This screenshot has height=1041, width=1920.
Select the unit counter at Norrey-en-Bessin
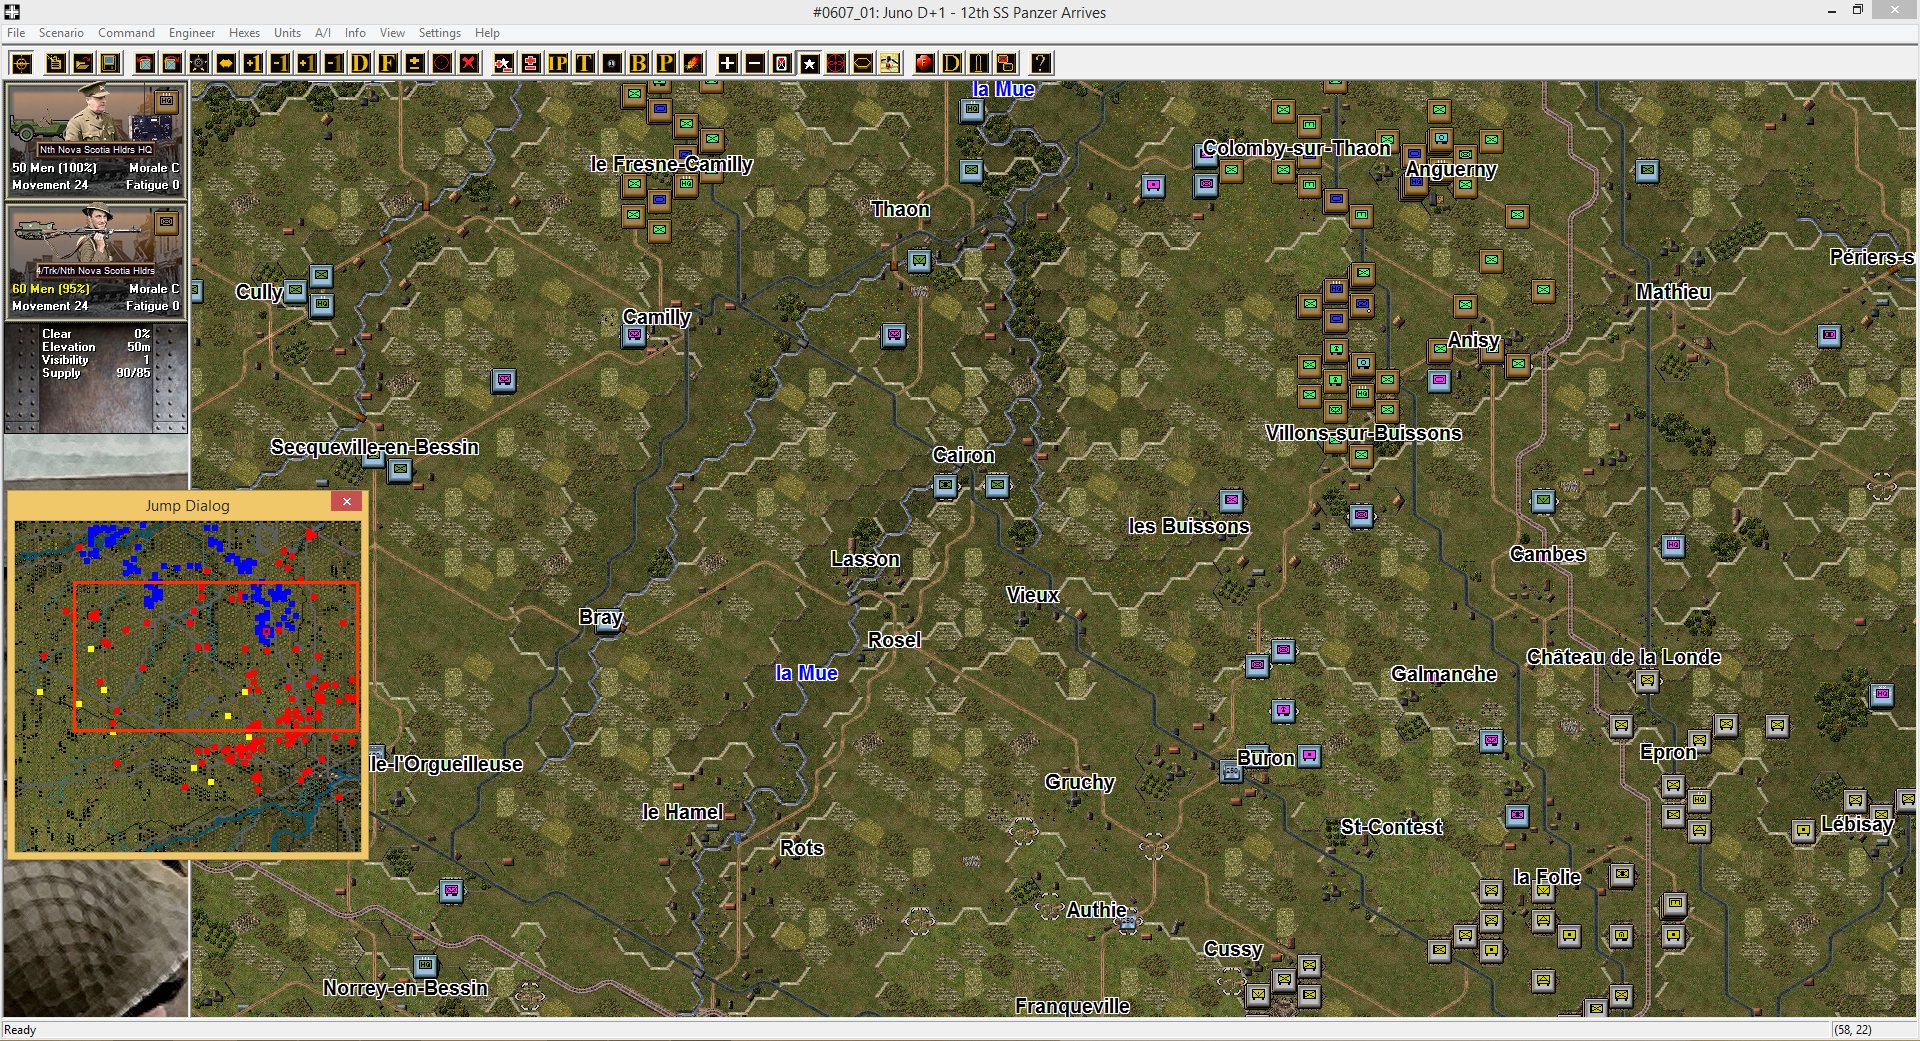click(x=425, y=965)
